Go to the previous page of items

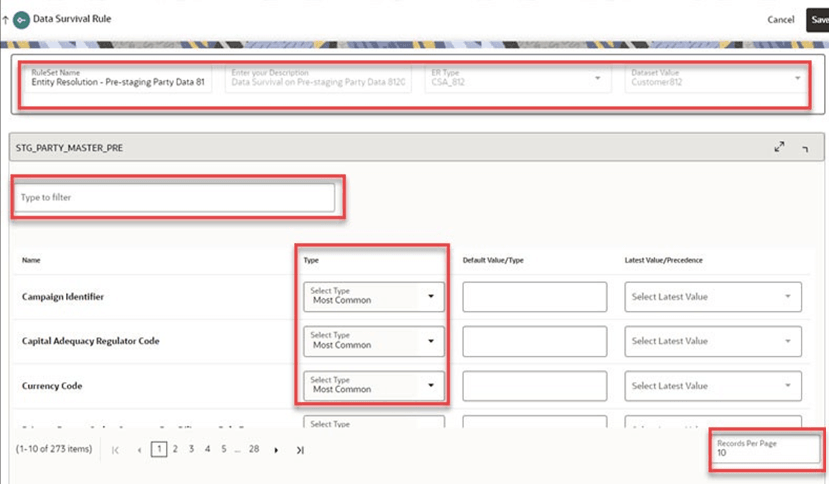point(139,450)
